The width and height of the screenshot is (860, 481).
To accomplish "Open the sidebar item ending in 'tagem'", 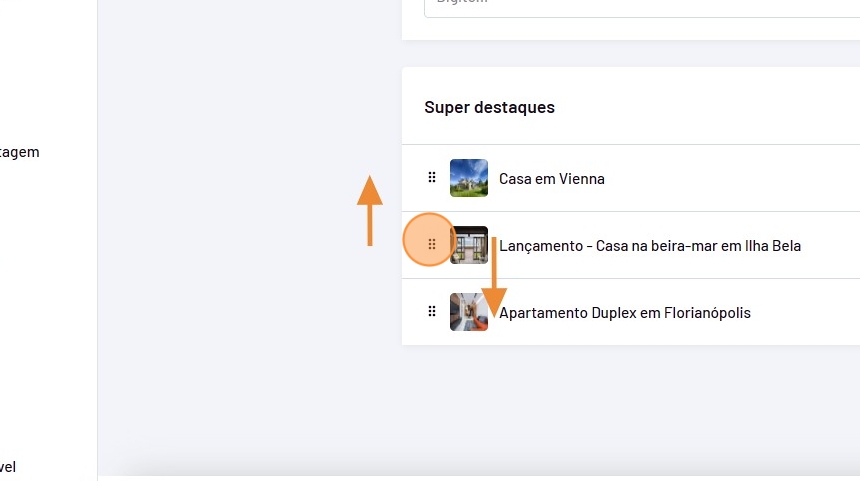I will click(20, 153).
